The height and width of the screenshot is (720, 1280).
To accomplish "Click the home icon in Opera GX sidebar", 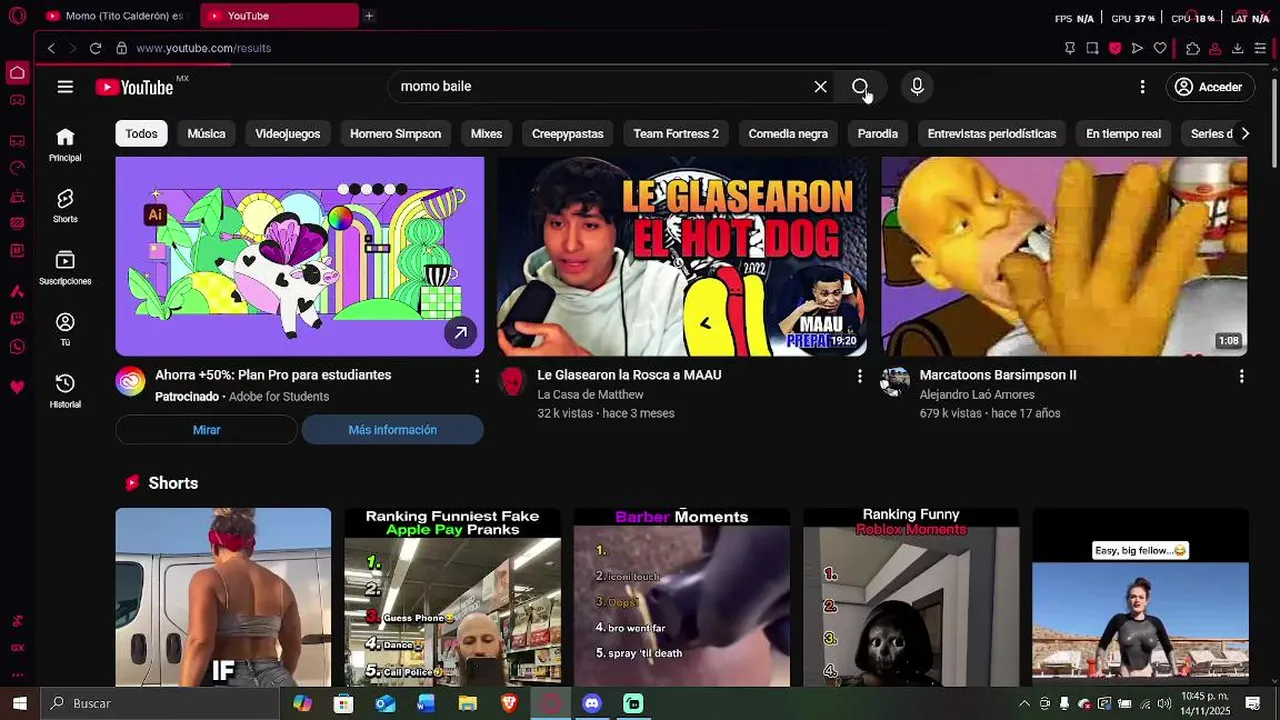I will click(17, 73).
